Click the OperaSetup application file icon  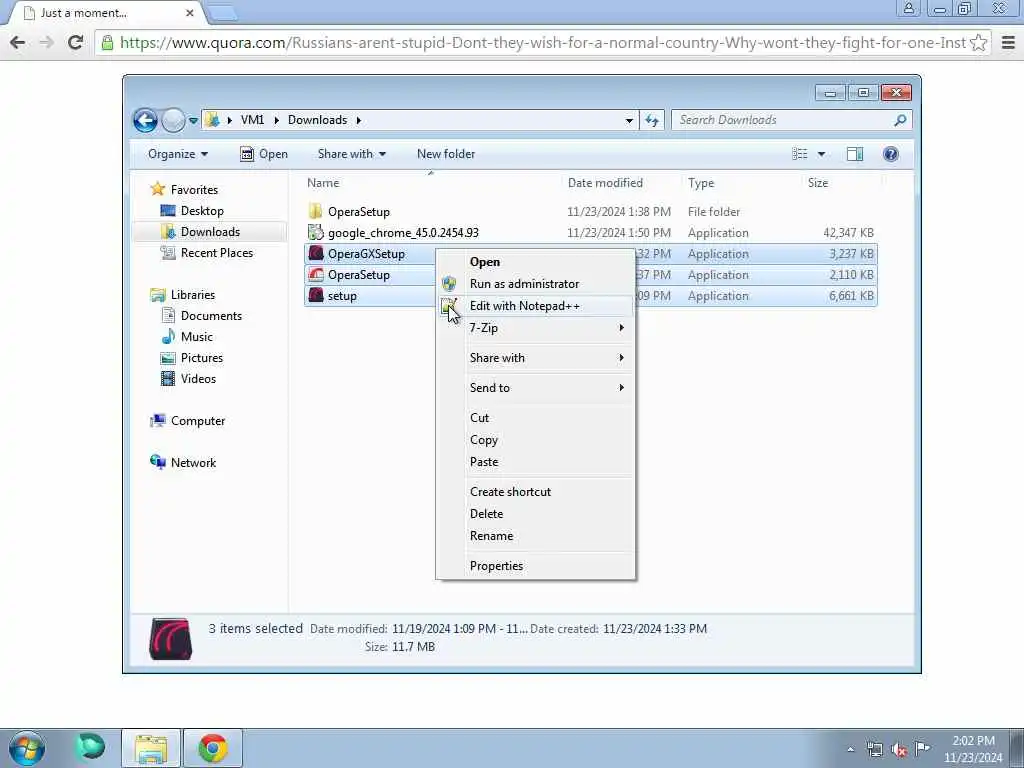coord(316,274)
